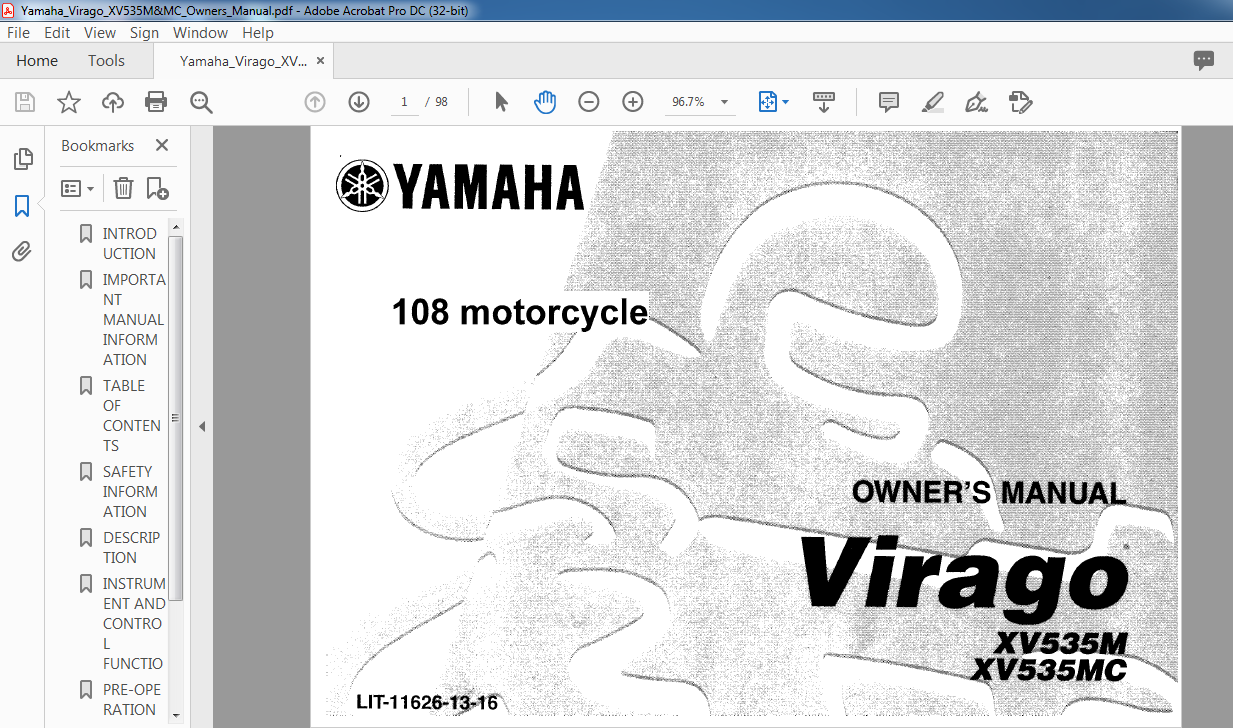Click bookmarks scrollbar down arrow
This screenshot has height=728, width=1233.
click(x=176, y=715)
